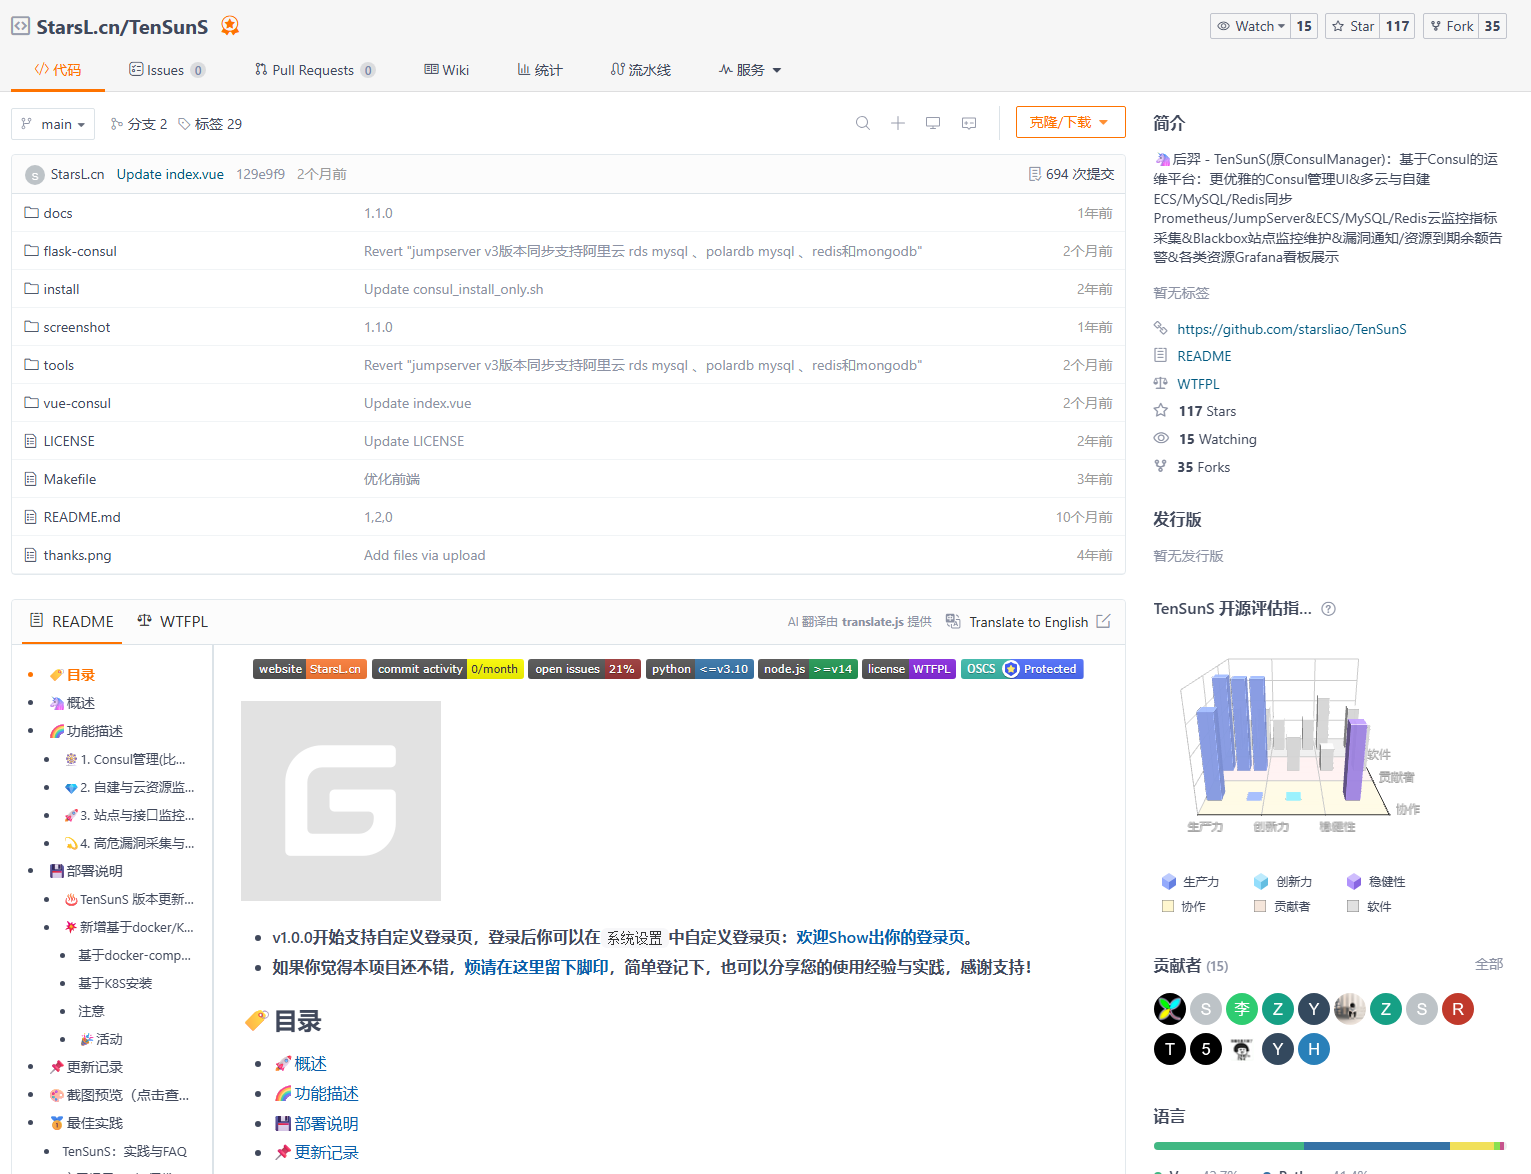The height and width of the screenshot is (1174, 1531).
Task: Open contributor avatar with letter T
Action: click(1169, 1049)
